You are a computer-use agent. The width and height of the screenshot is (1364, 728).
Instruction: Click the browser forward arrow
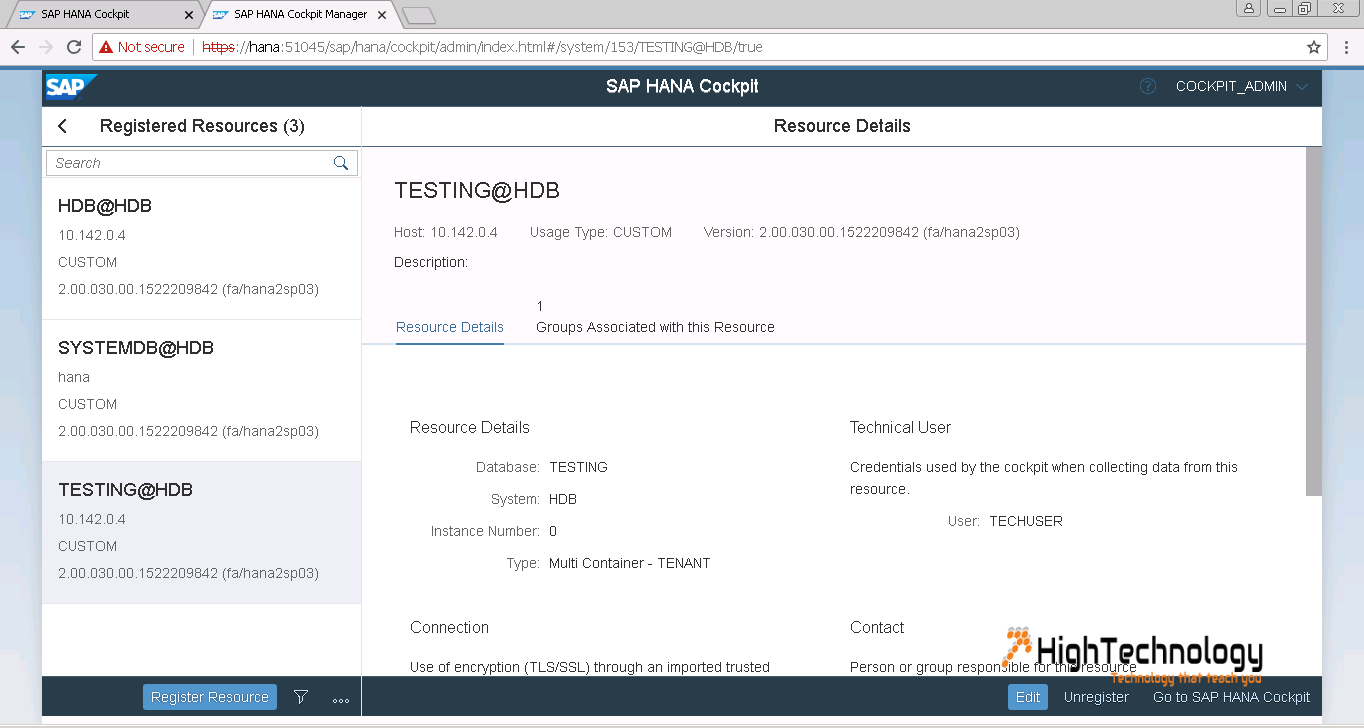coord(46,47)
